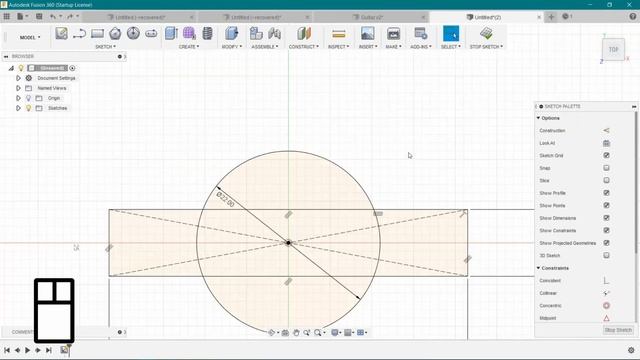Open the MODIFY dropdown menu
This screenshot has height=360, width=640.
(x=232, y=47)
